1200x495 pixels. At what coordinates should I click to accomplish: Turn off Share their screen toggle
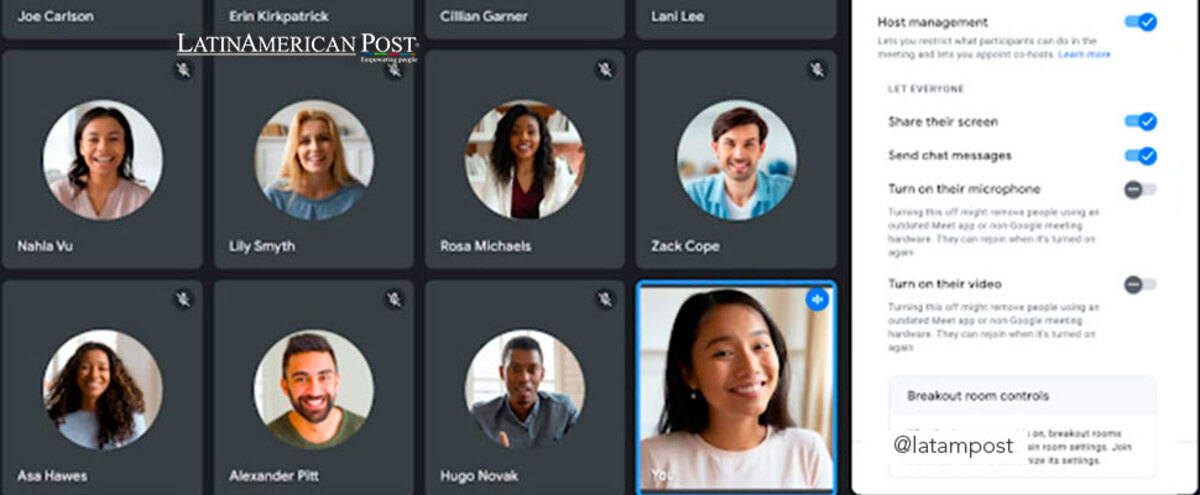1141,121
